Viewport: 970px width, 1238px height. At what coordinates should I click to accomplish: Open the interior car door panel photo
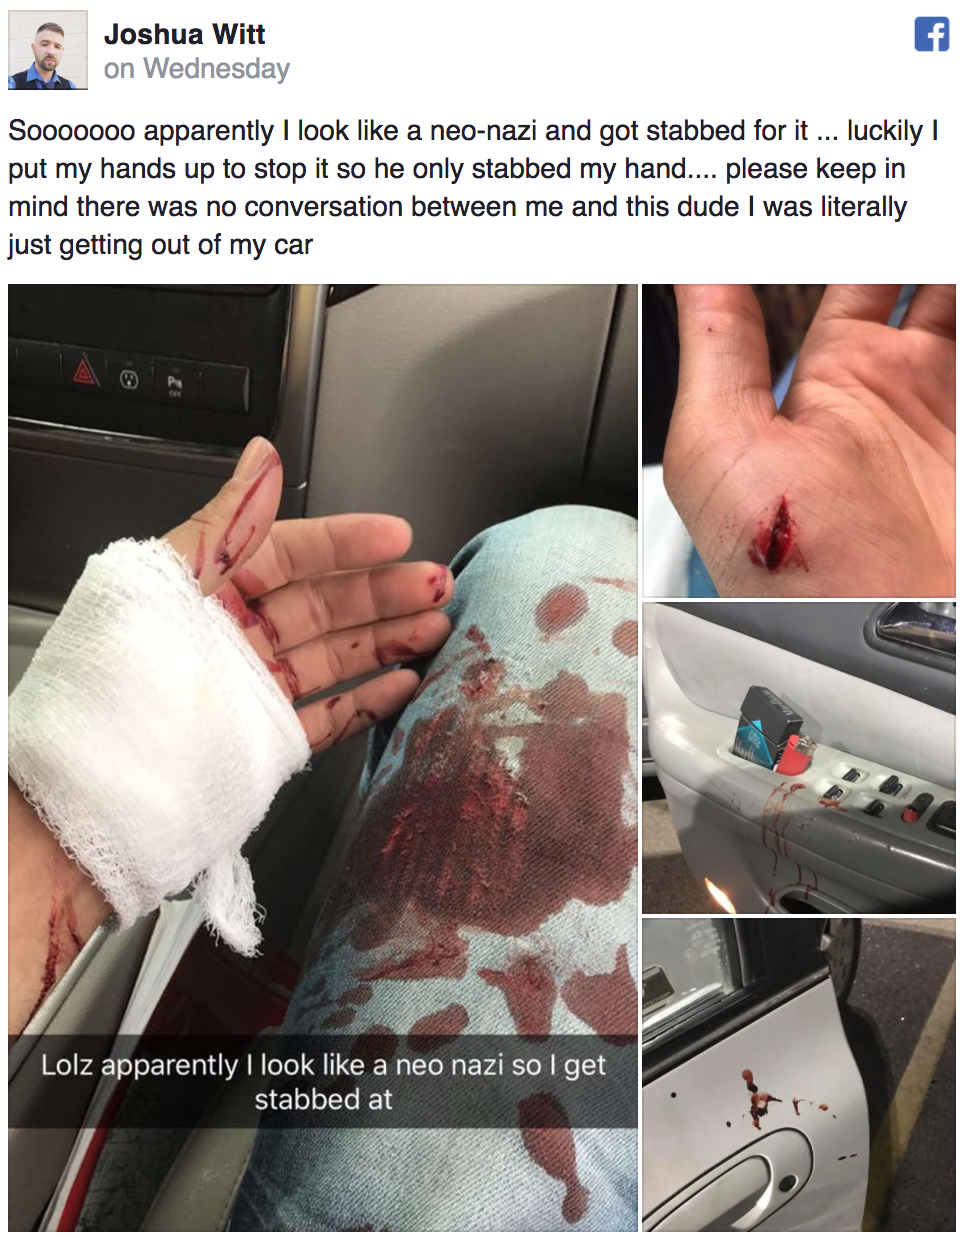pos(799,758)
